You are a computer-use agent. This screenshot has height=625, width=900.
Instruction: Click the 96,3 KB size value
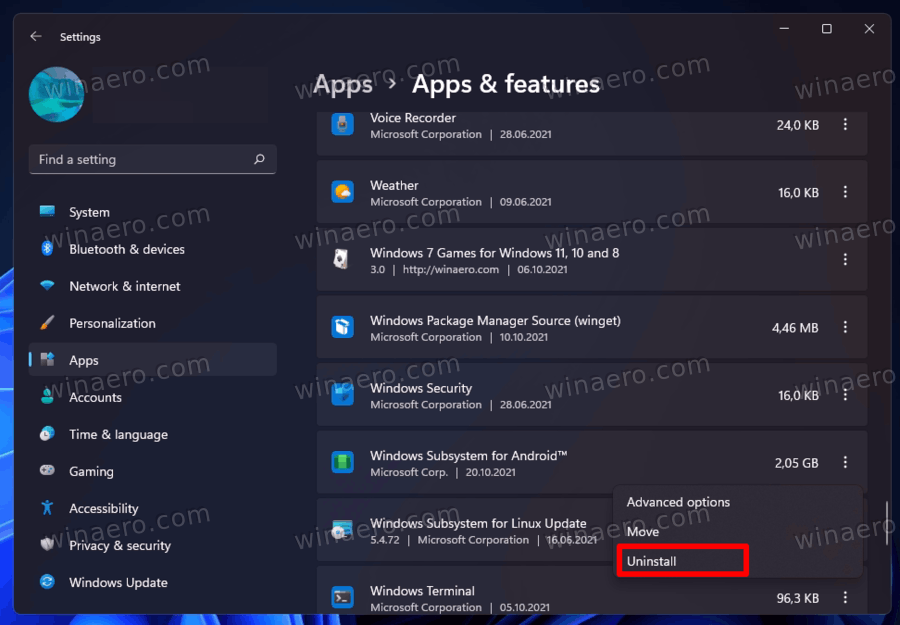798,599
